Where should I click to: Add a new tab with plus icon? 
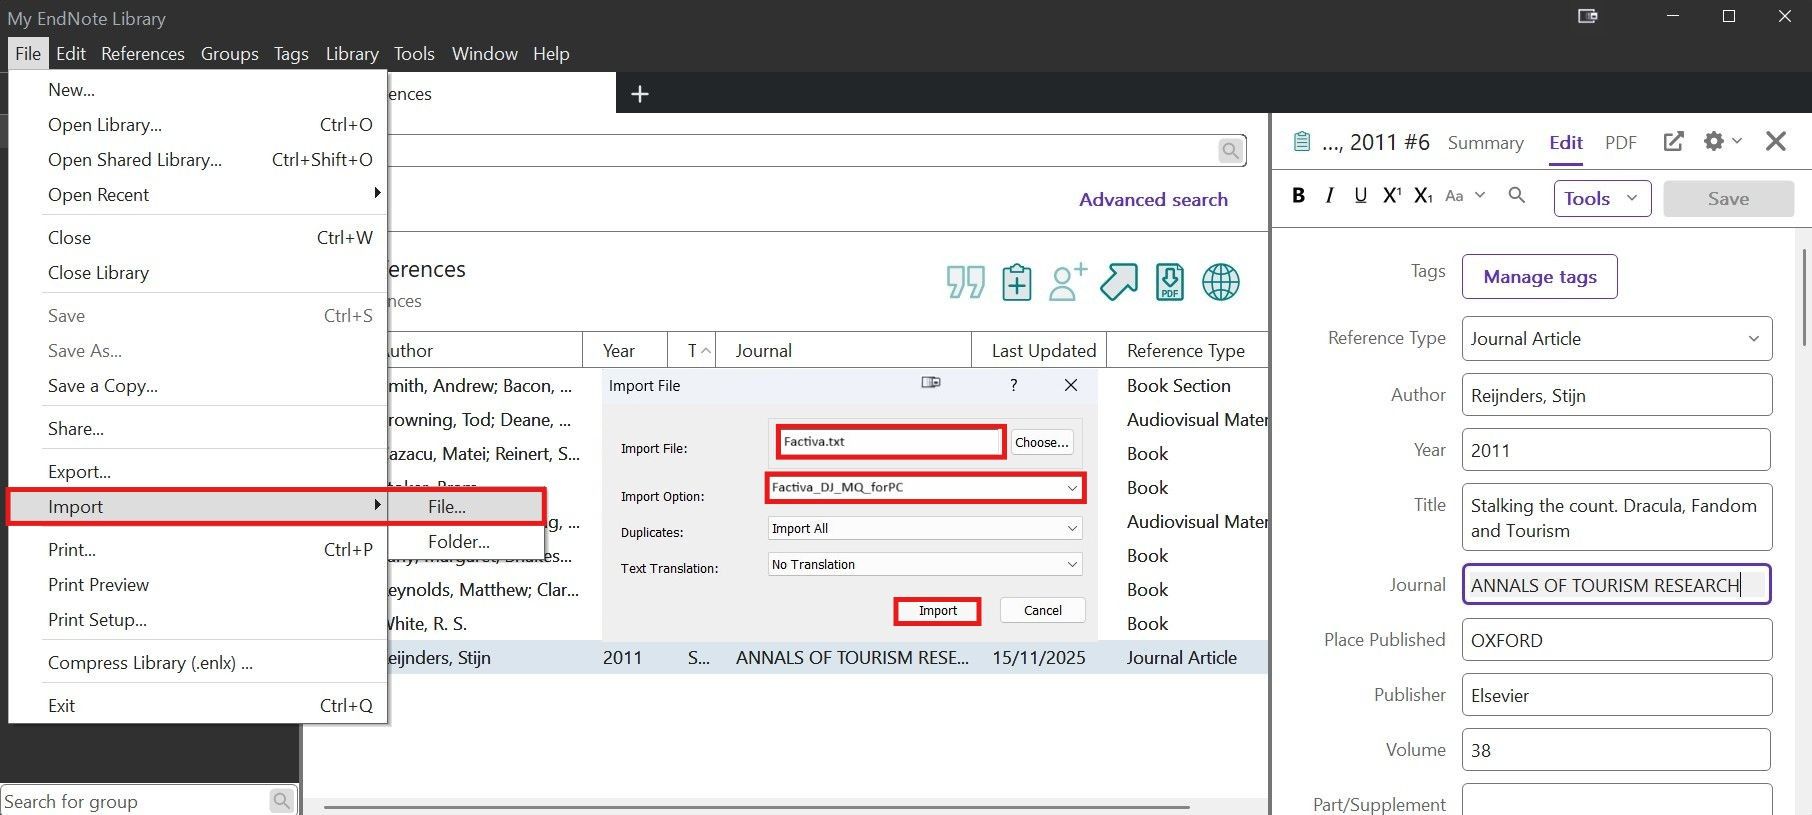tap(640, 94)
